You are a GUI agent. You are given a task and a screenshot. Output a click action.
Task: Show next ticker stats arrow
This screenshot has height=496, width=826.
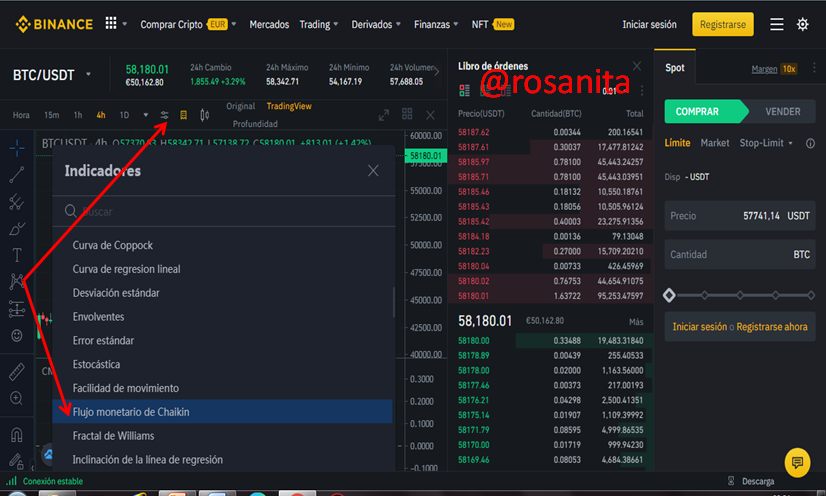click(x=437, y=72)
